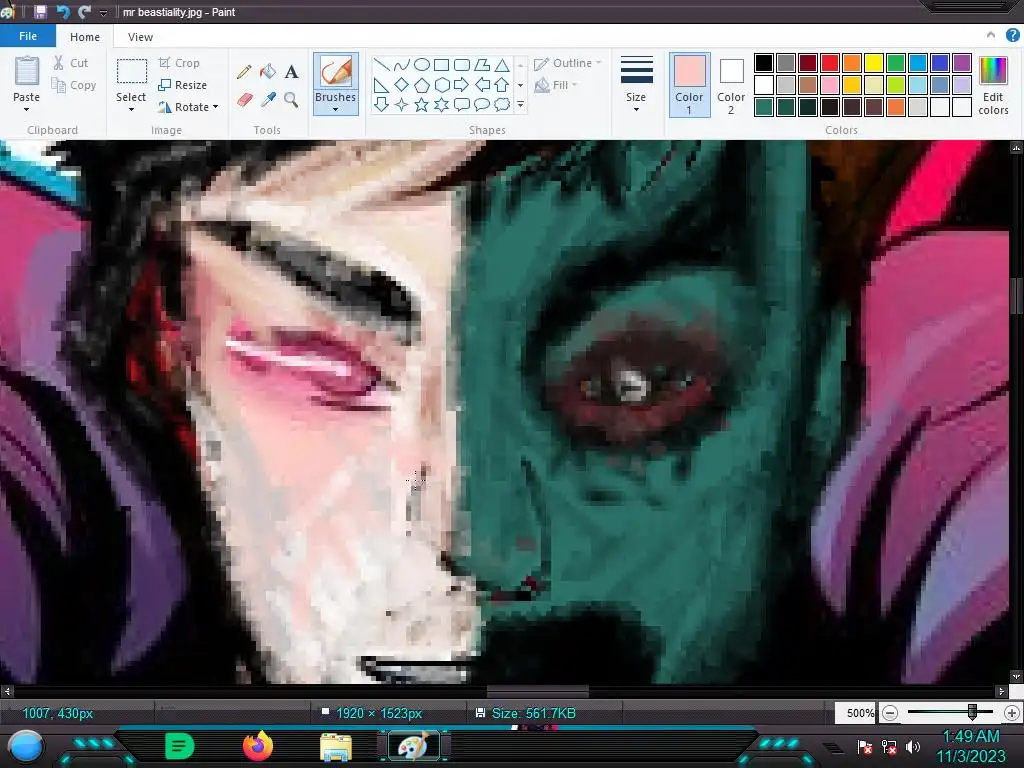Switch to the View tab
This screenshot has height=768, width=1024.
(140, 37)
